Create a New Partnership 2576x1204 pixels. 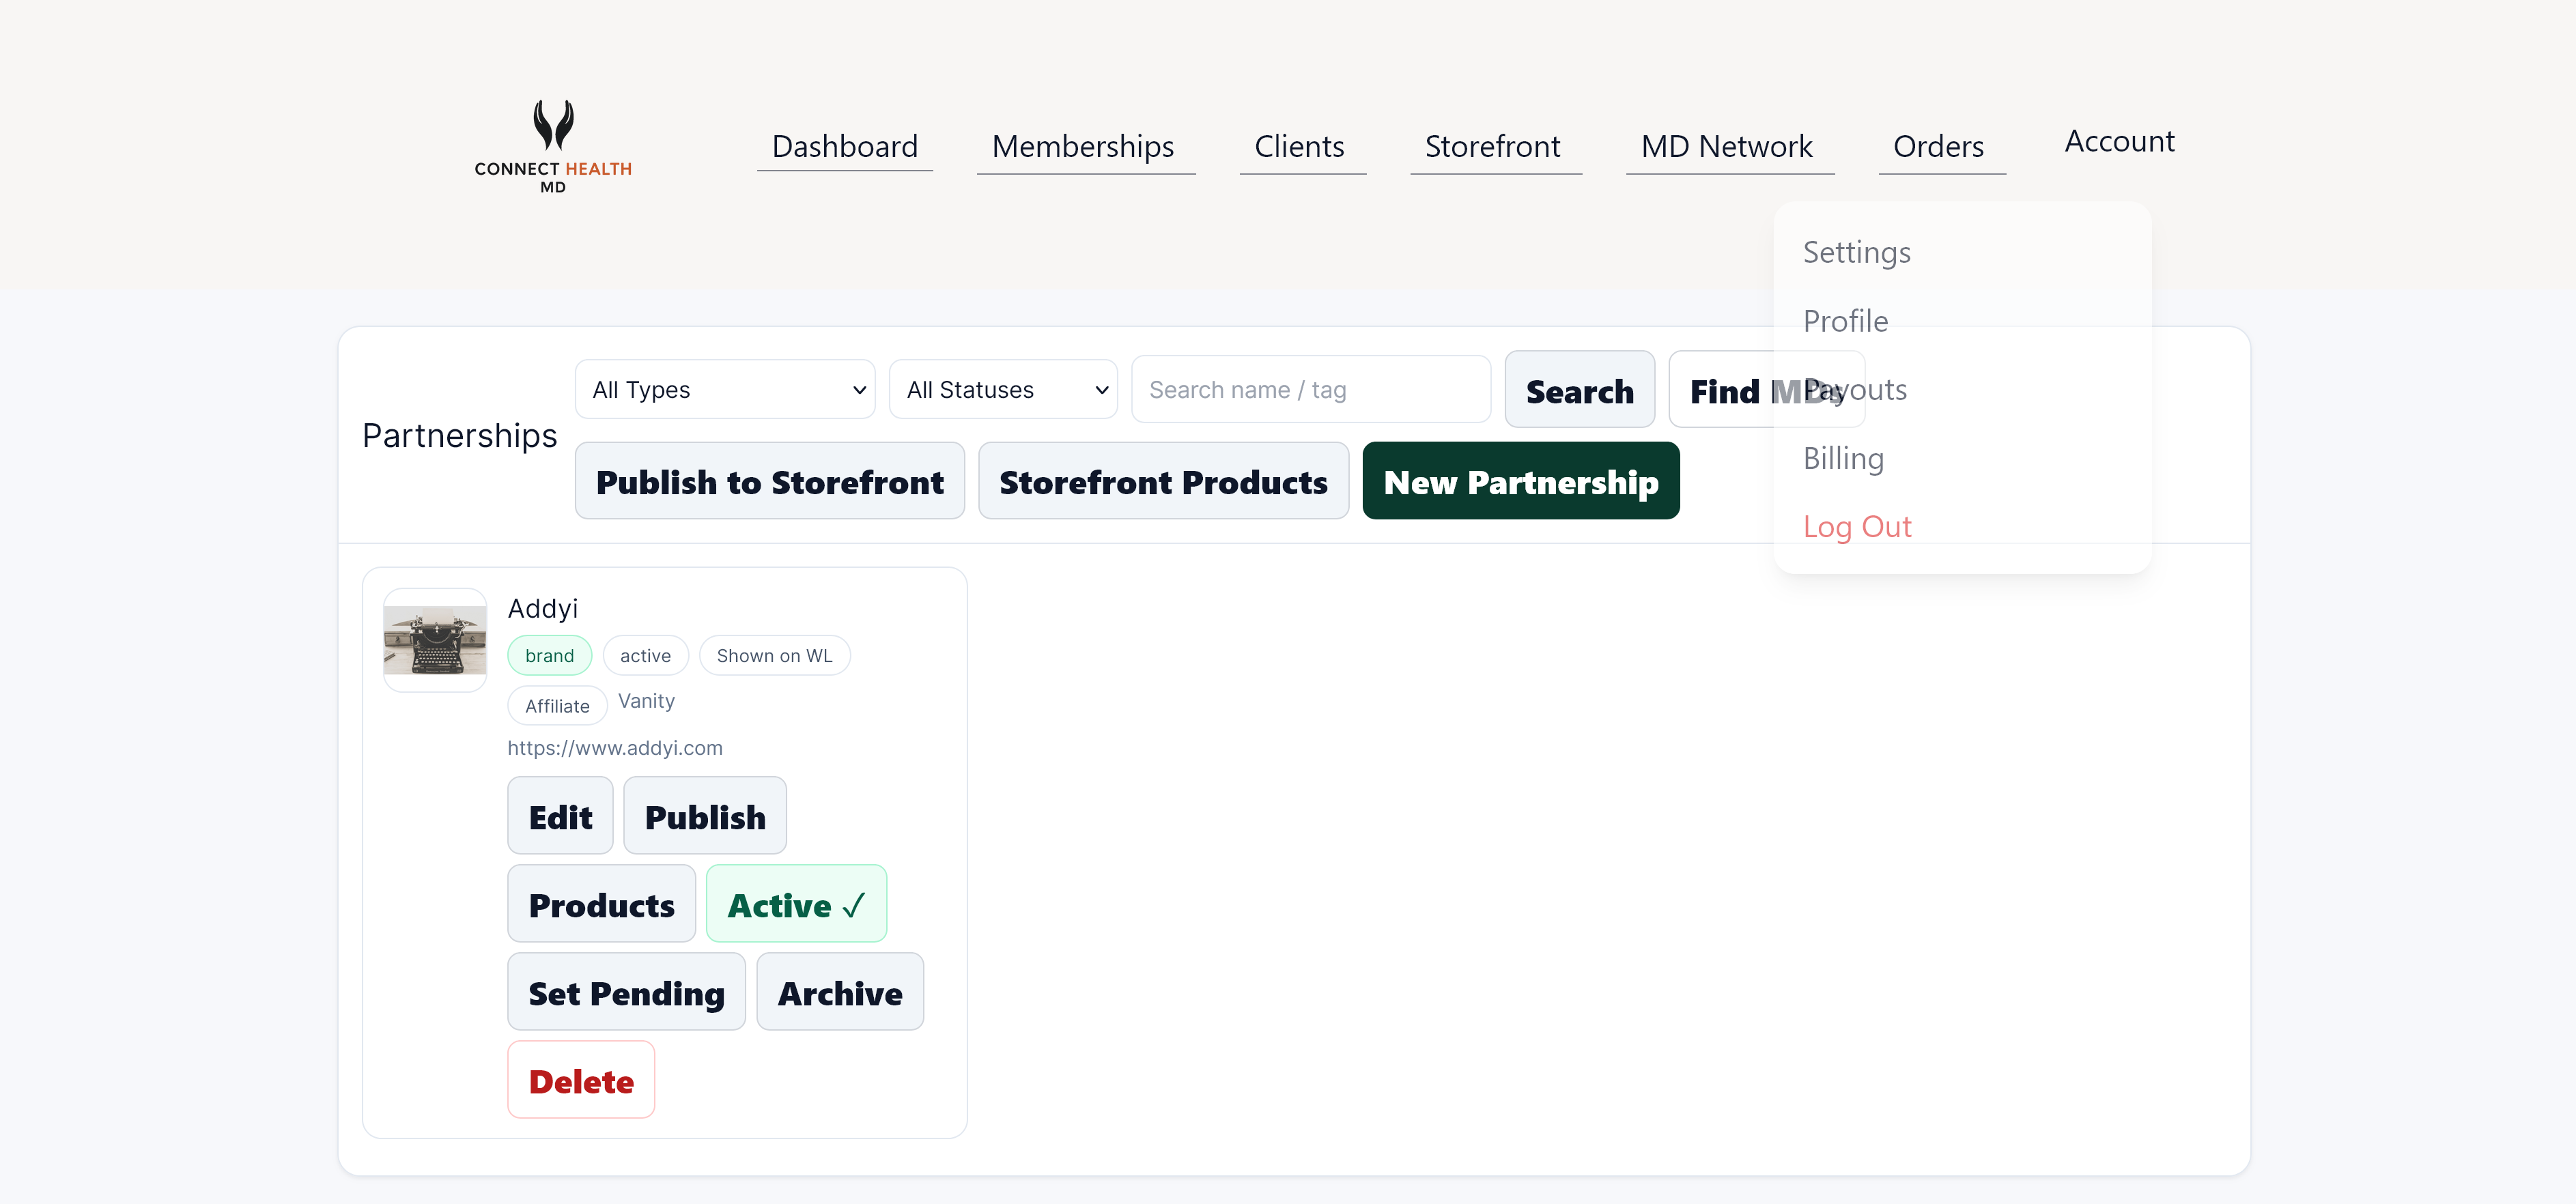tap(1520, 481)
